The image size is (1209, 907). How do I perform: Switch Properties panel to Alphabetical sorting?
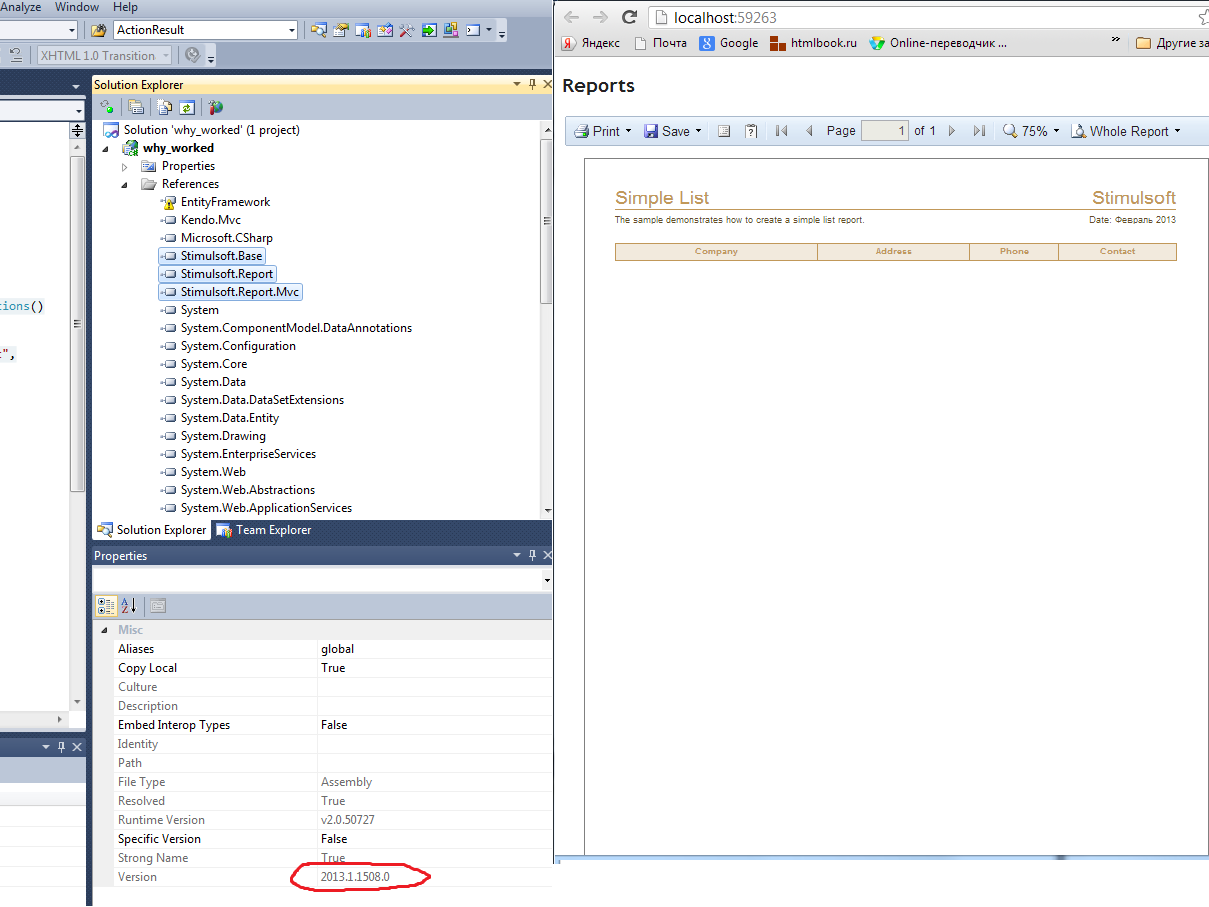126,606
